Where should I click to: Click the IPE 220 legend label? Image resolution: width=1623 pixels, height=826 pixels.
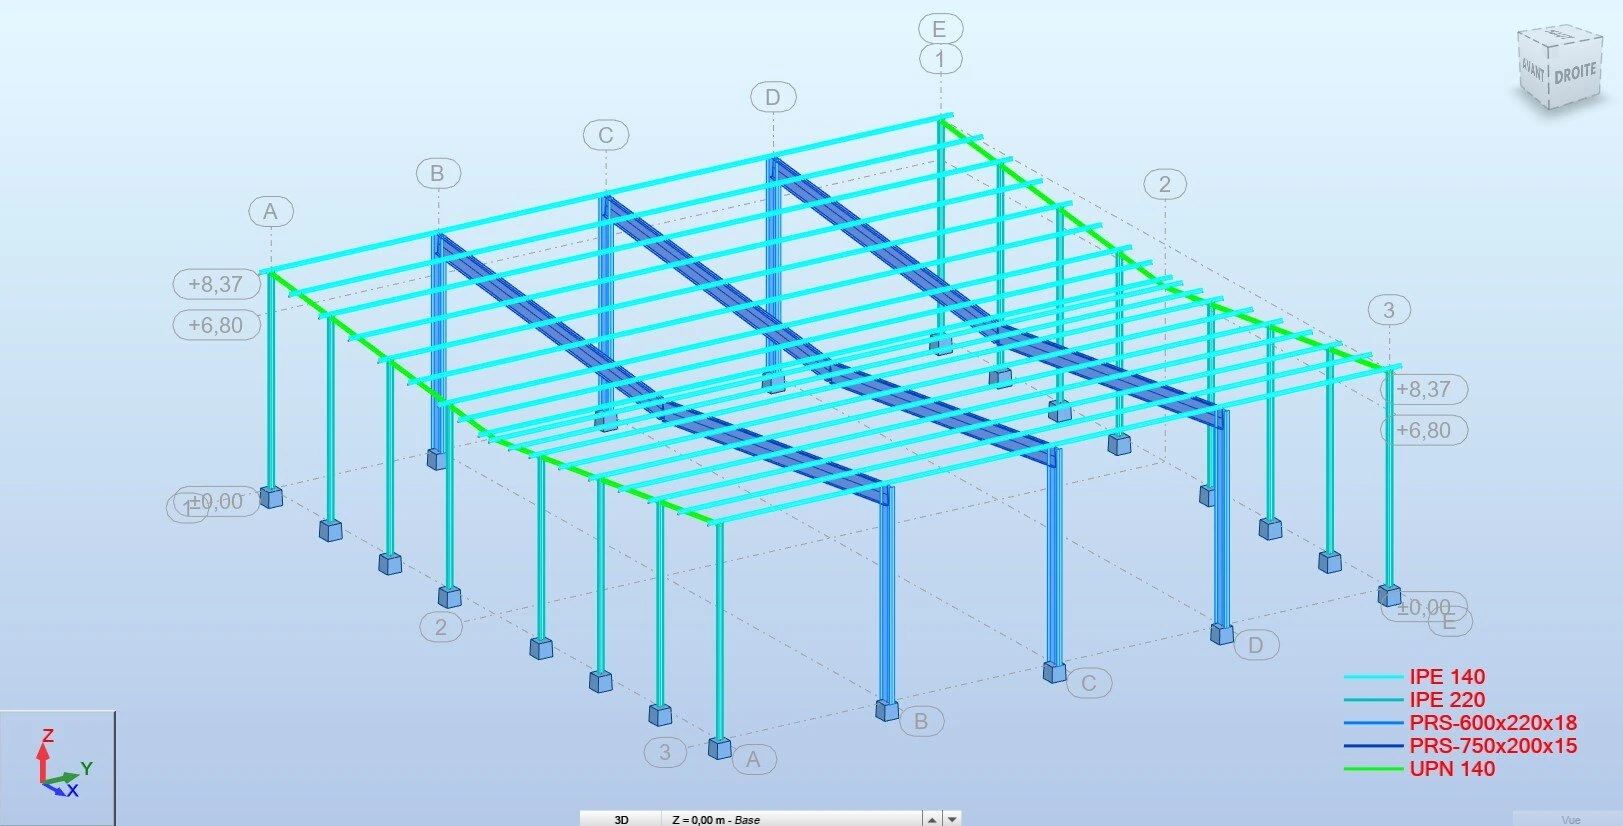(x=1446, y=700)
